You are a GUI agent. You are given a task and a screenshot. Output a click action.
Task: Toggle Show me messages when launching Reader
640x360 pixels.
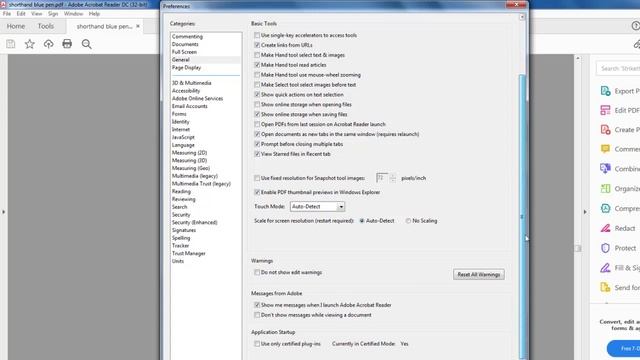click(x=257, y=305)
